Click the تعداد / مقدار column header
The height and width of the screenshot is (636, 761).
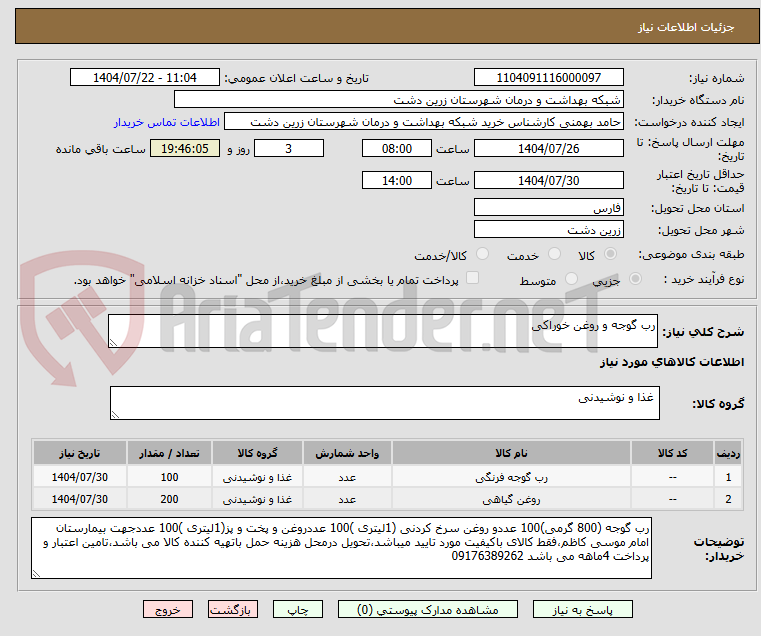[169, 453]
